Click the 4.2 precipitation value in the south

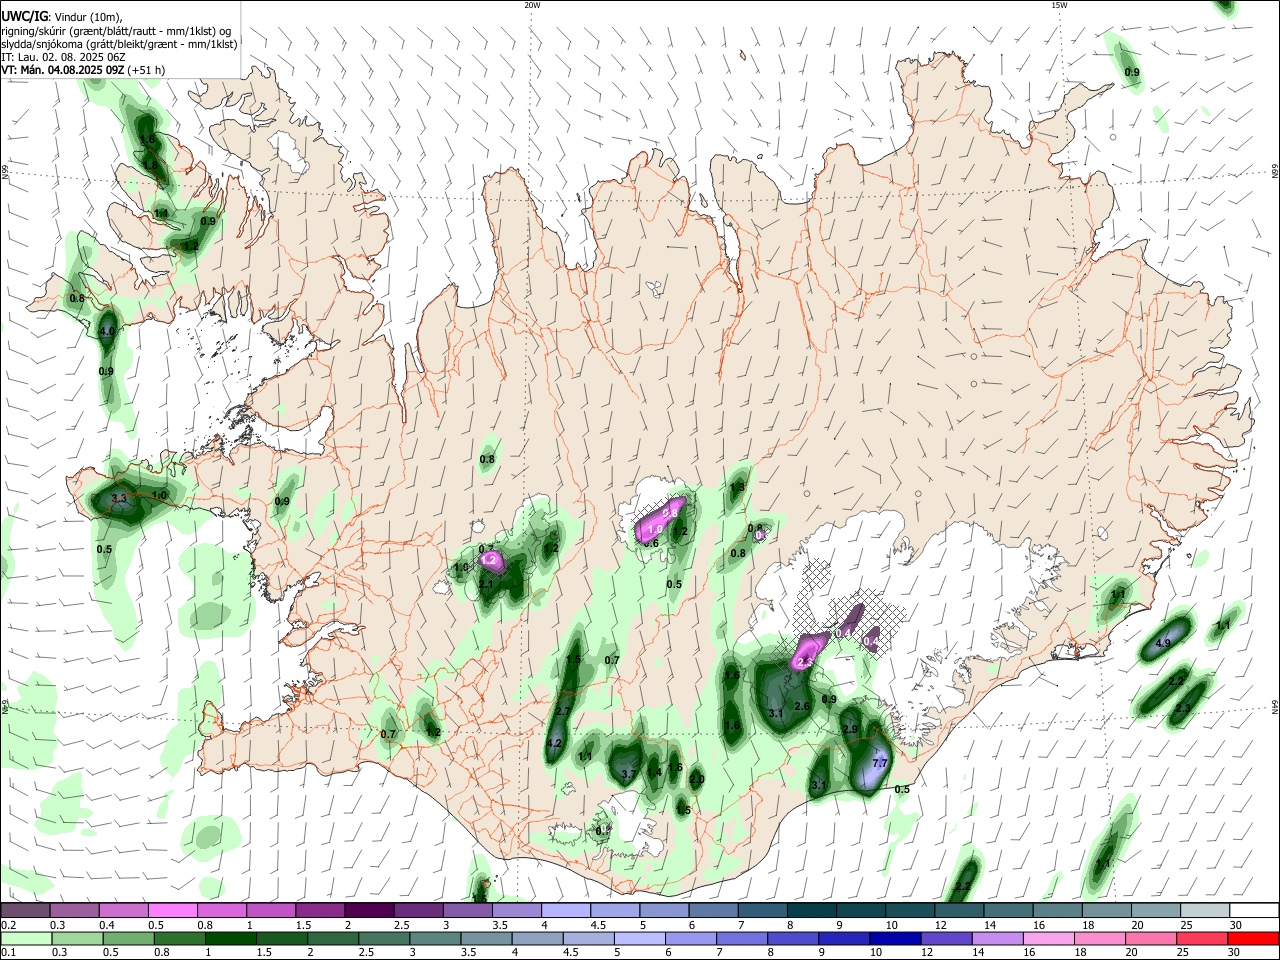coord(554,744)
